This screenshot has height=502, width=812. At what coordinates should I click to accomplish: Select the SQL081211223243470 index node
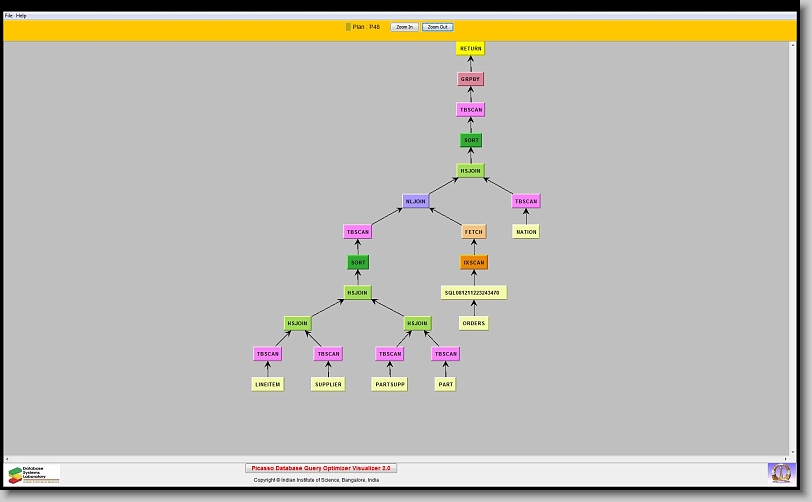[x=474, y=293]
